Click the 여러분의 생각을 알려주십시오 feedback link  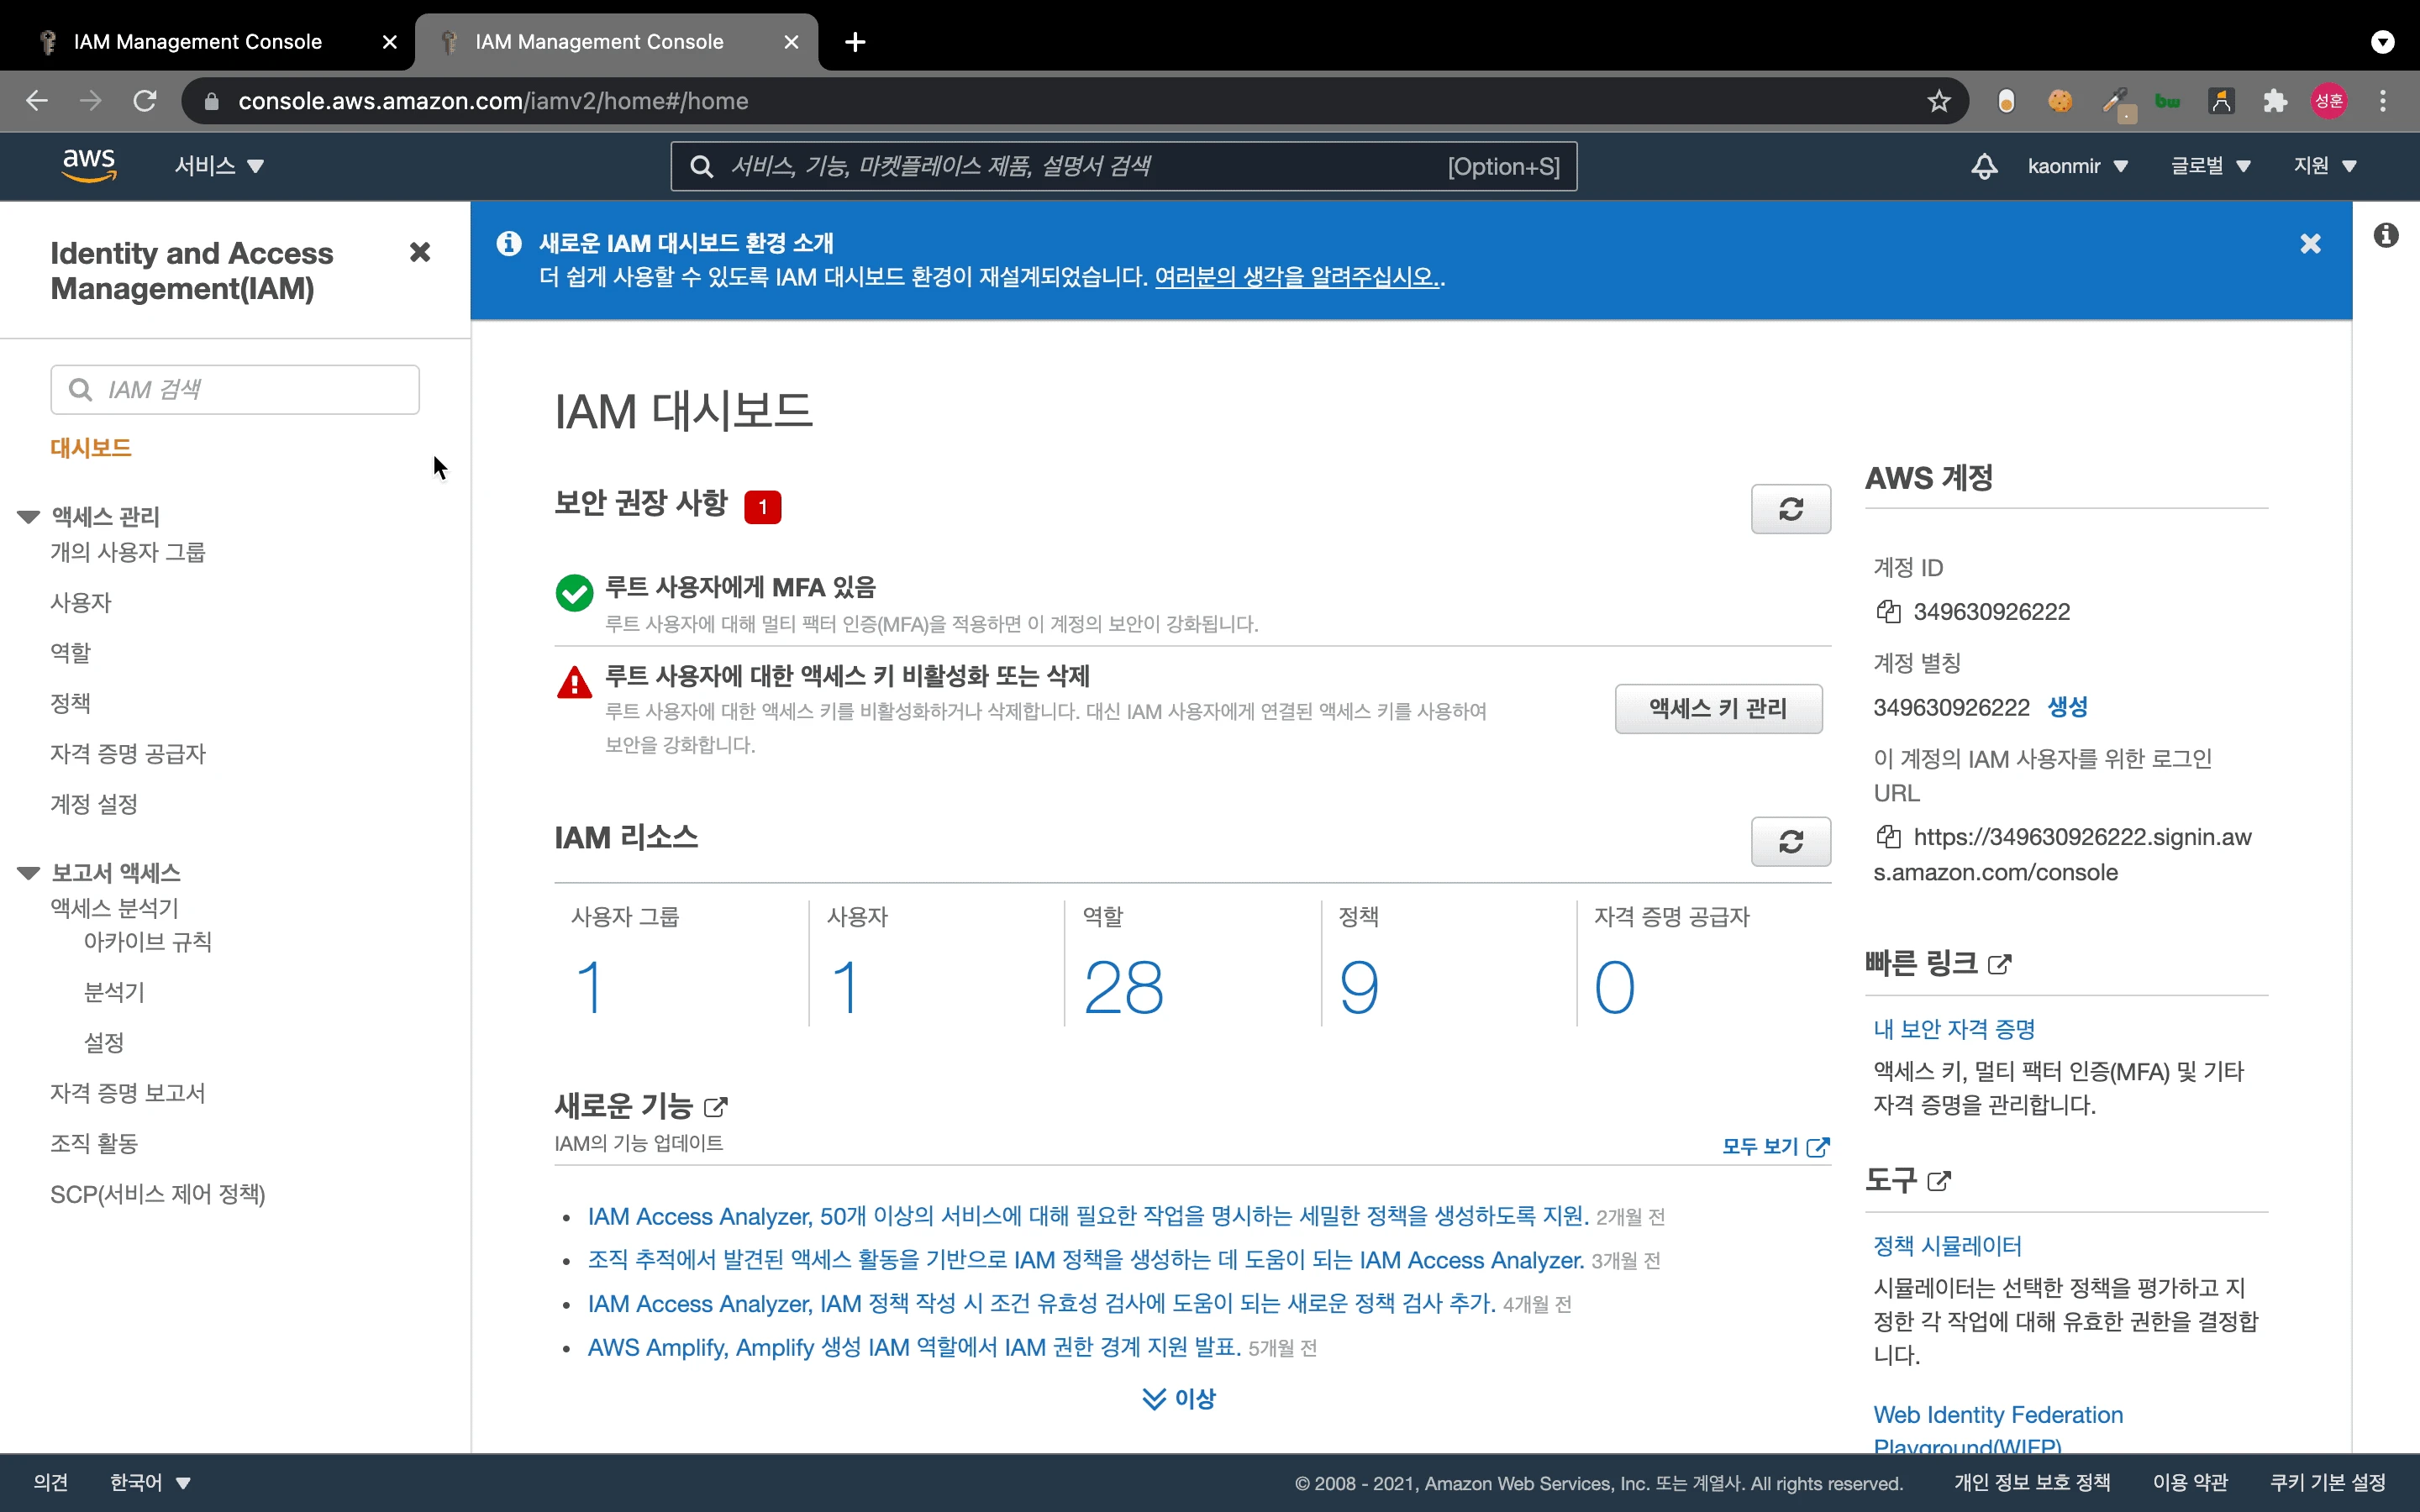1297,277
